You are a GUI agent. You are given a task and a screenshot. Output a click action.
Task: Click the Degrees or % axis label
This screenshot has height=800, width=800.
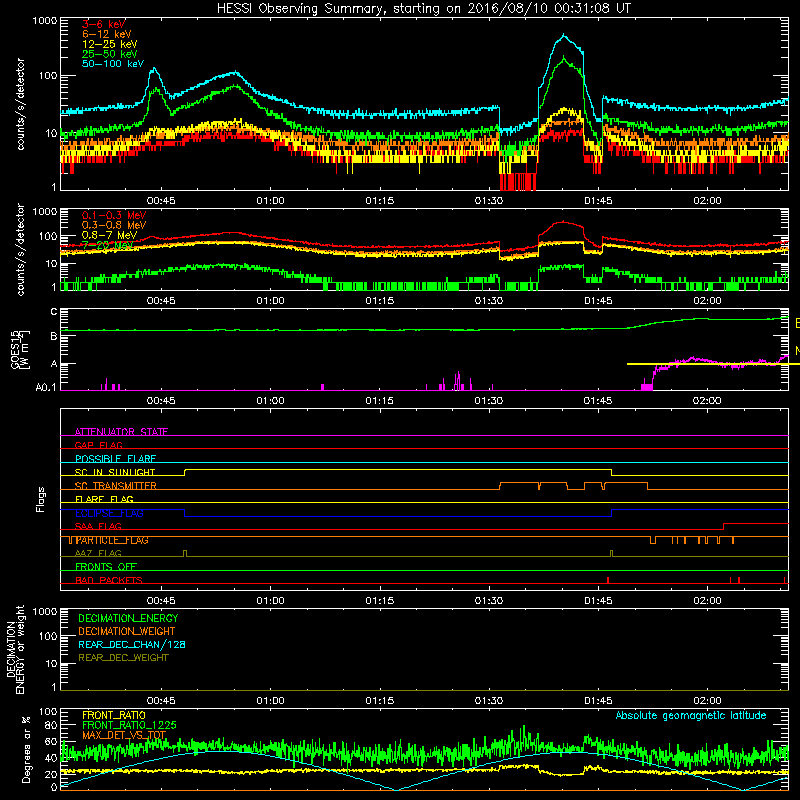pos(26,749)
